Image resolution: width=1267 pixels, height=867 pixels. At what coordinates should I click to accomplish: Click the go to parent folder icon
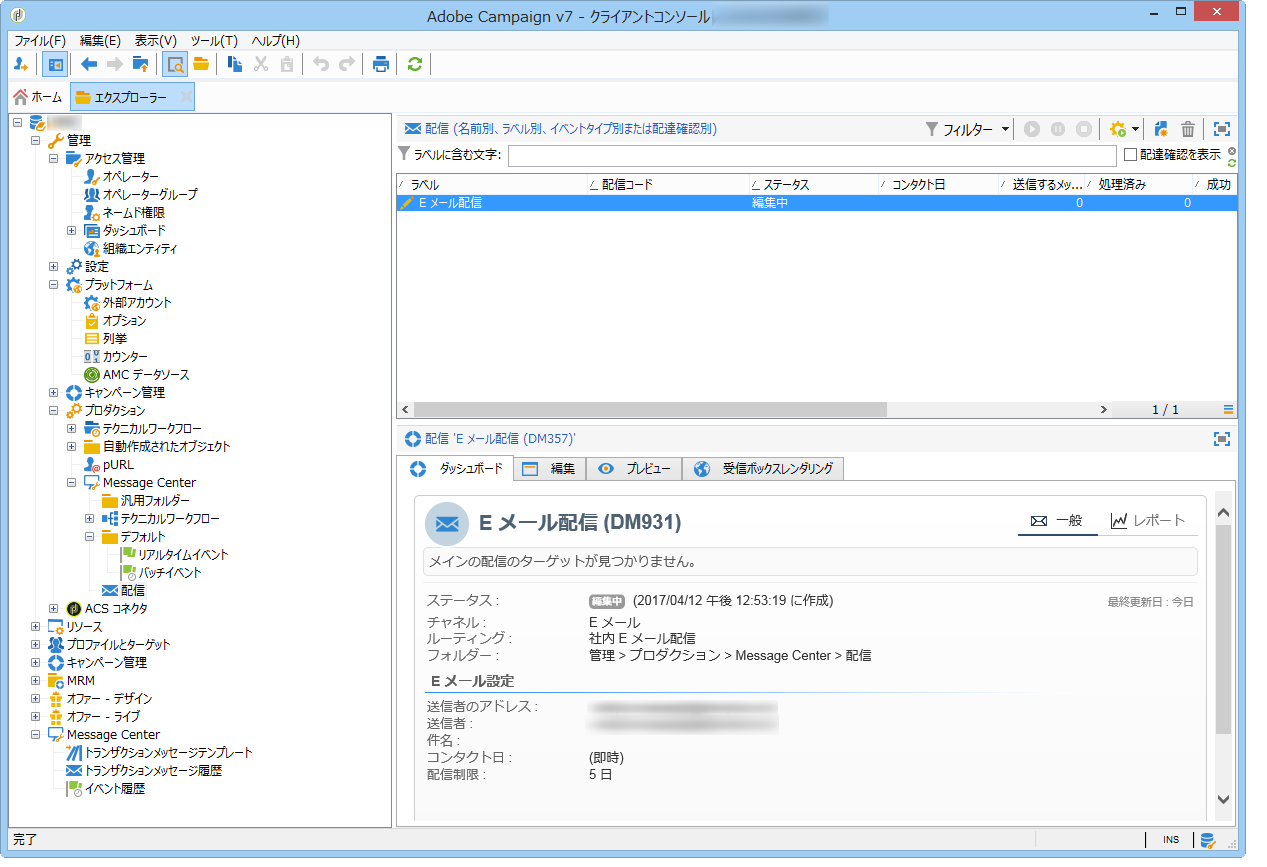click(141, 64)
